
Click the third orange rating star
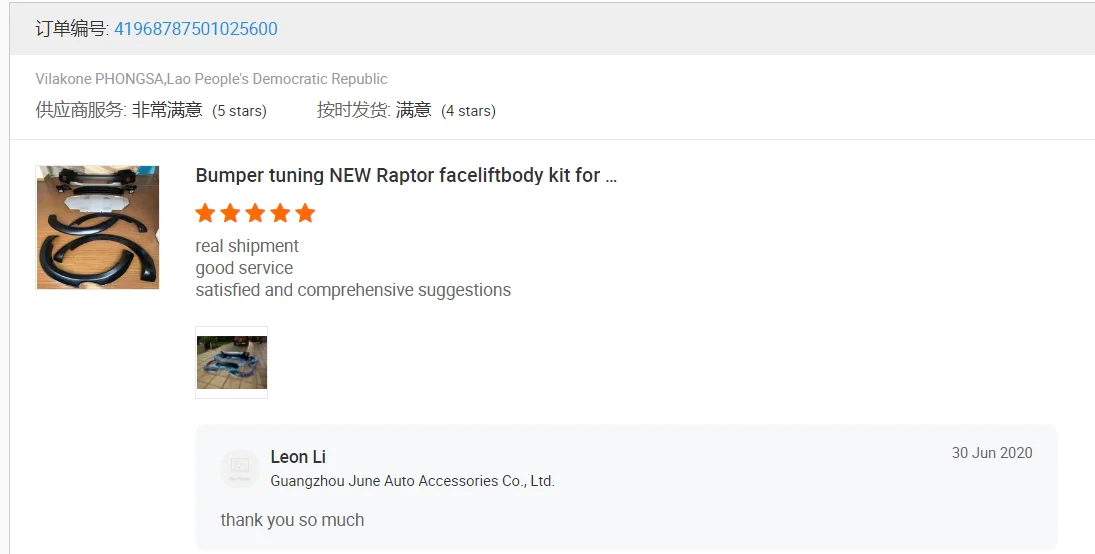coord(255,213)
